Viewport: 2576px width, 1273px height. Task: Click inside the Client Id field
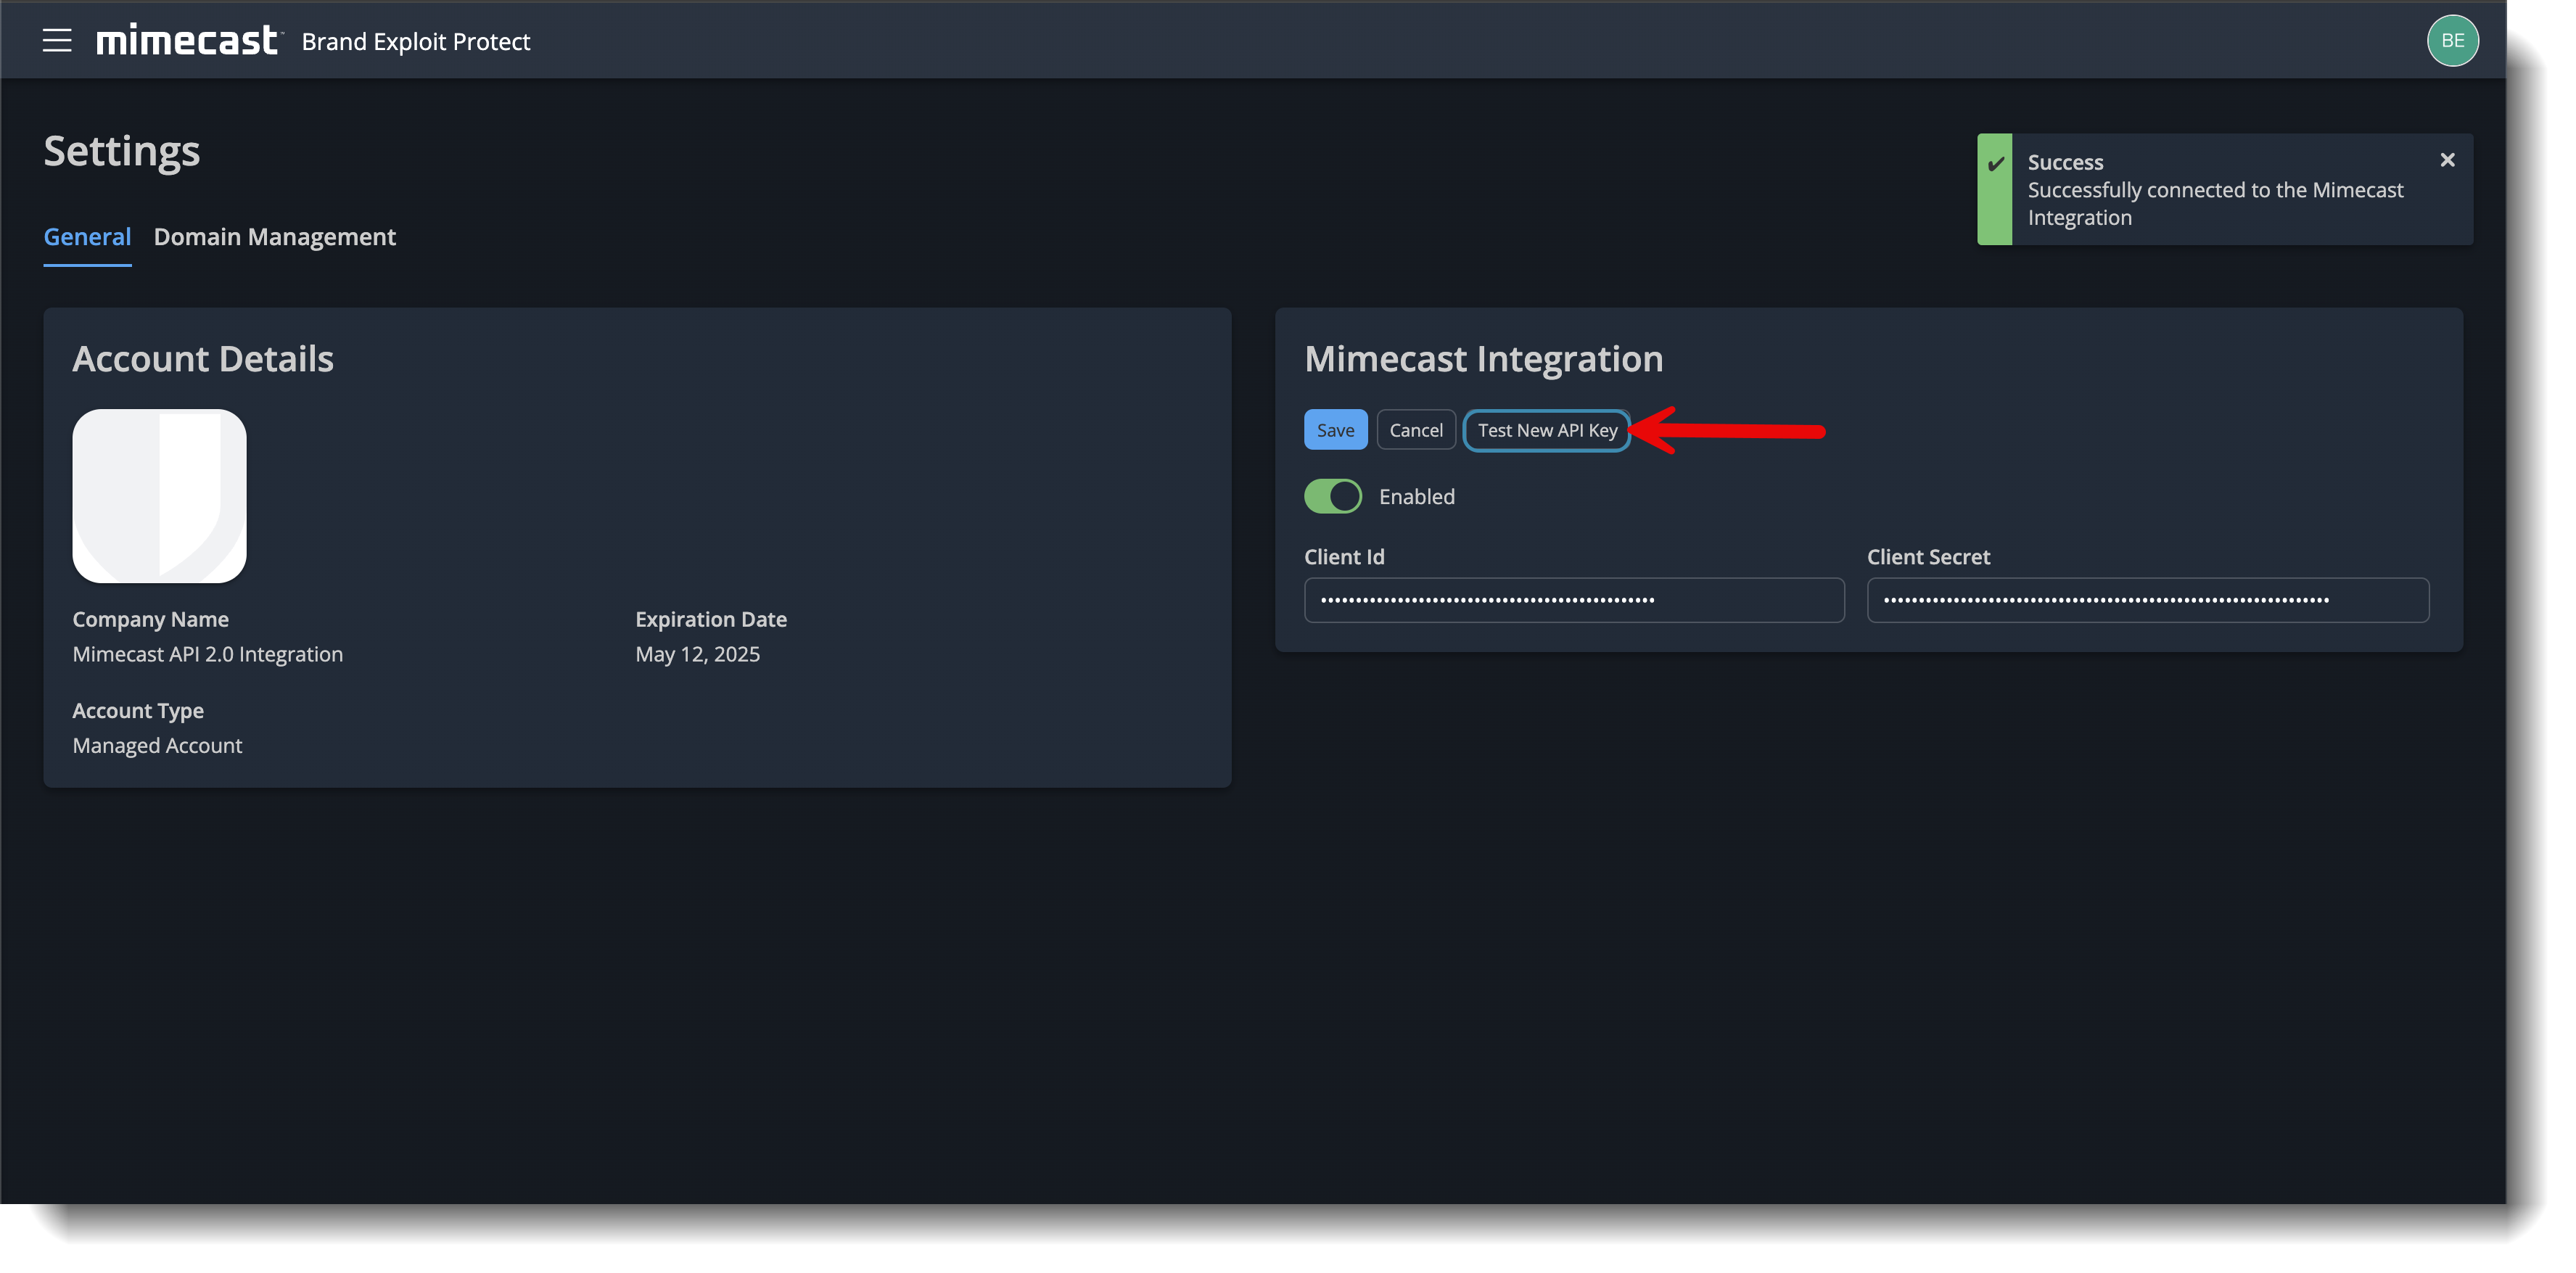[x=1573, y=600]
